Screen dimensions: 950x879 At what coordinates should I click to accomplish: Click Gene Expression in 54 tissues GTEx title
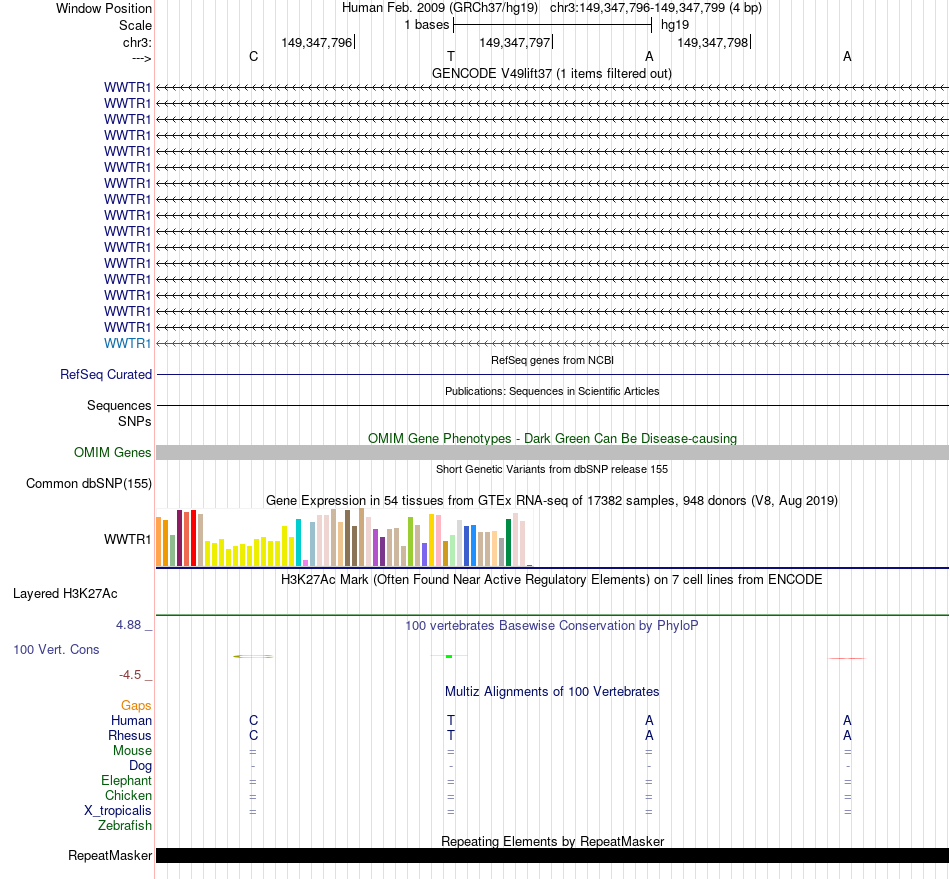click(552, 500)
